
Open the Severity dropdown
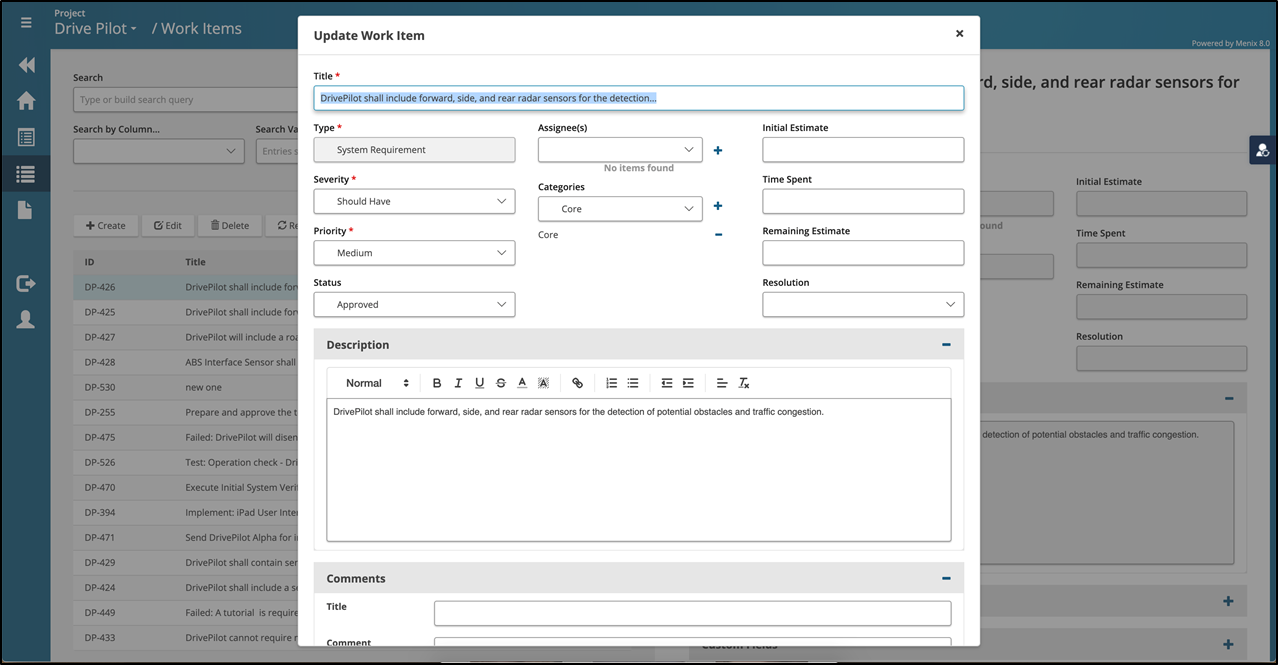pyautogui.click(x=414, y=202)
